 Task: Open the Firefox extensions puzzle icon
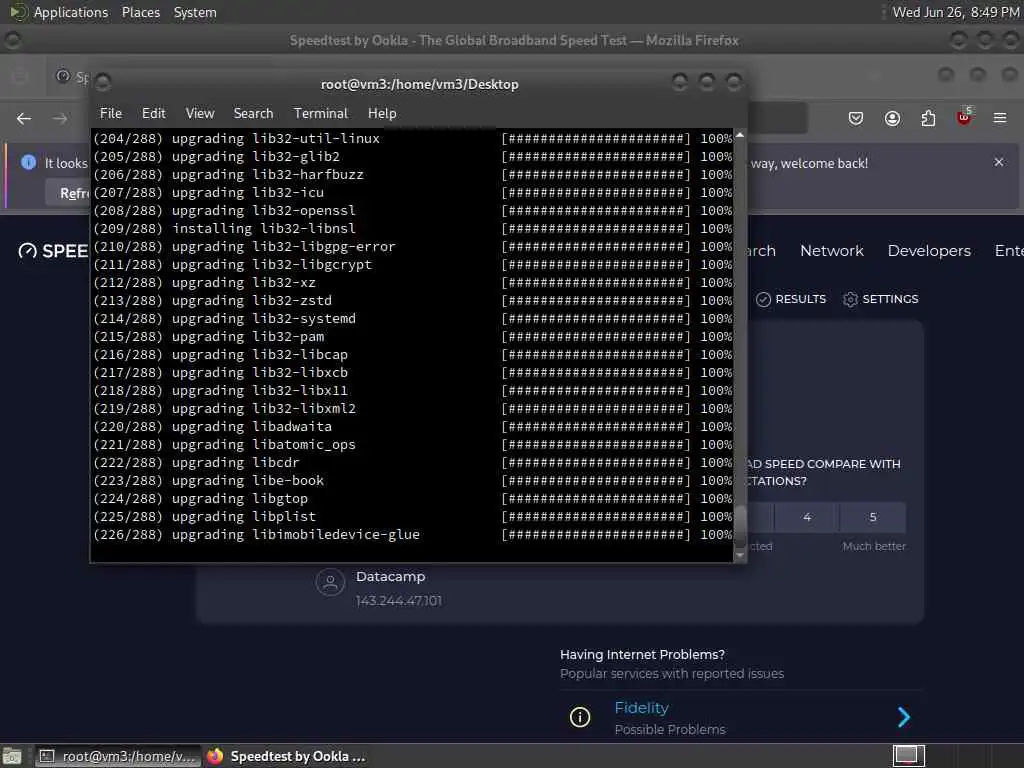(x=928, y=118)
